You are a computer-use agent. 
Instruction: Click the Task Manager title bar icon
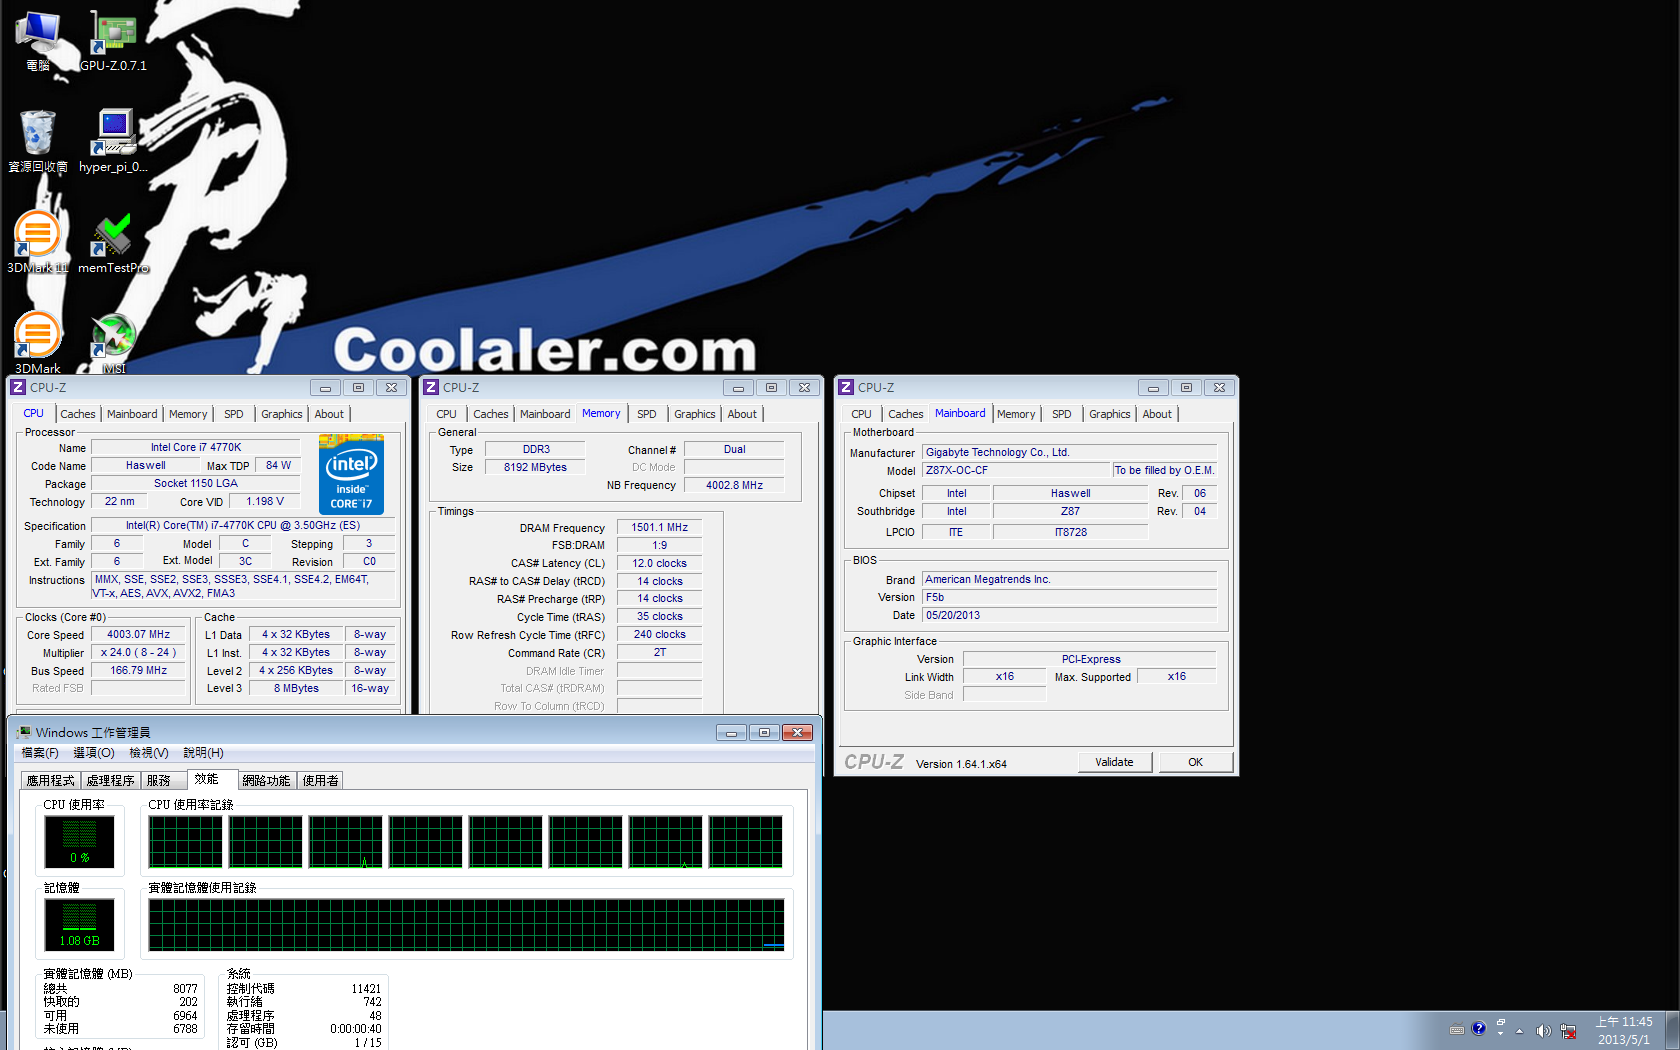[24, 732]
